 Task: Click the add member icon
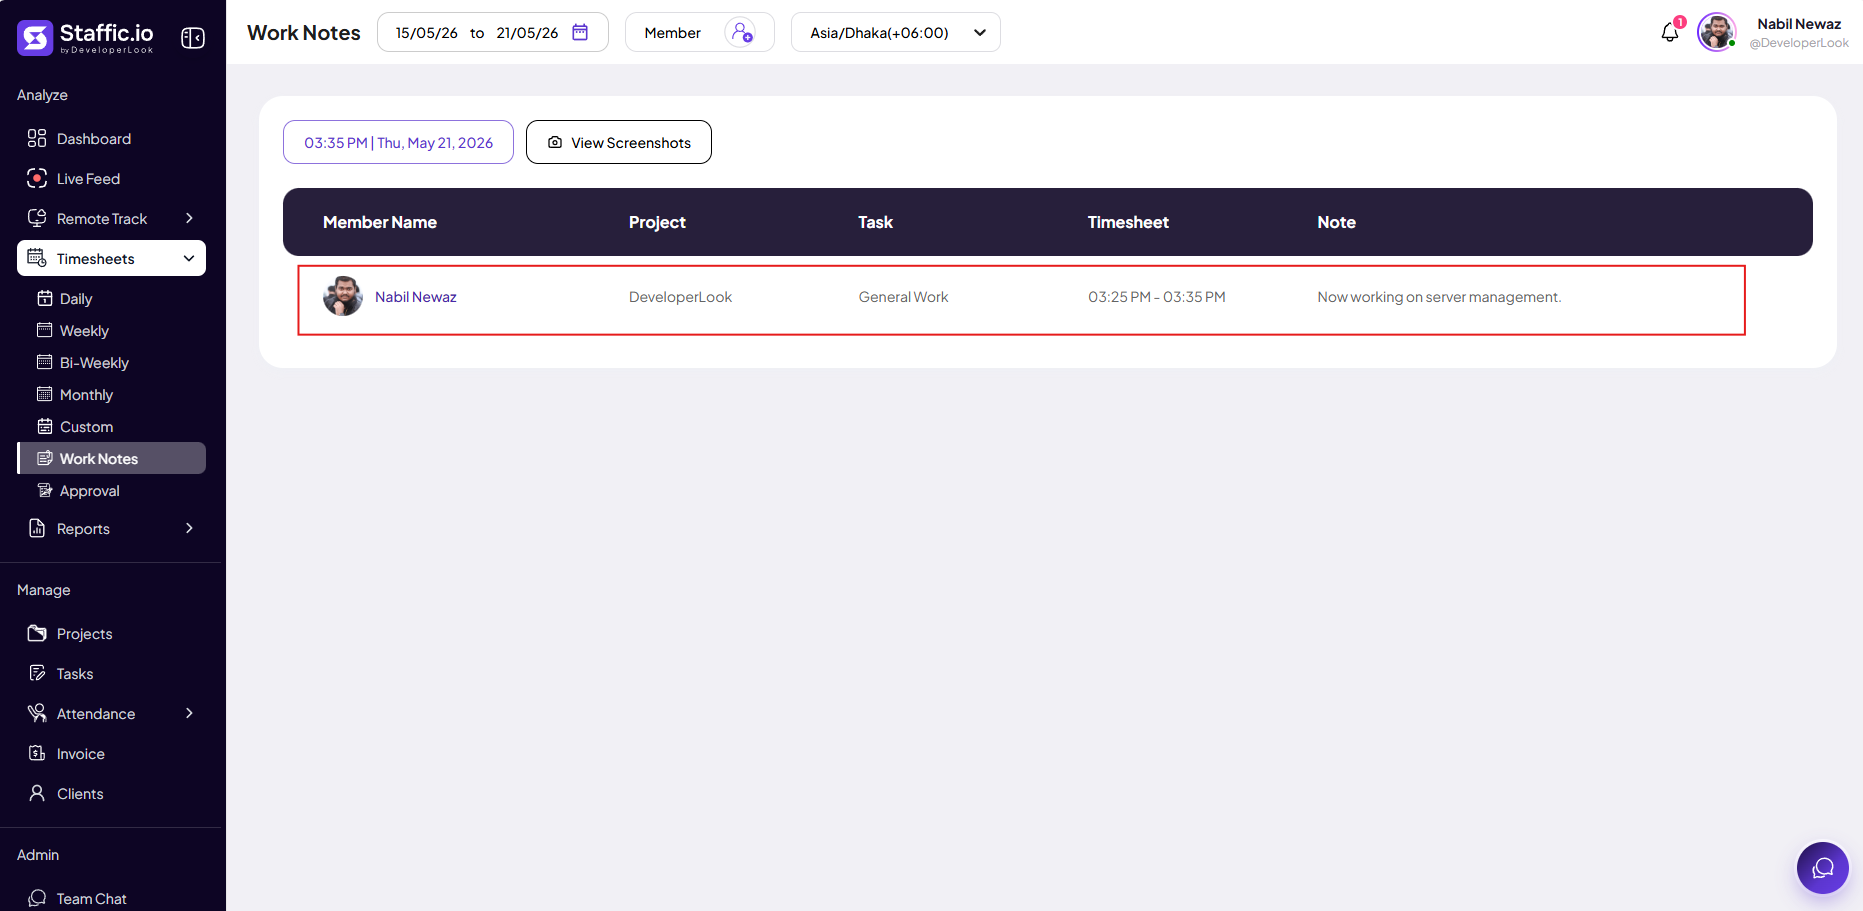741,32
